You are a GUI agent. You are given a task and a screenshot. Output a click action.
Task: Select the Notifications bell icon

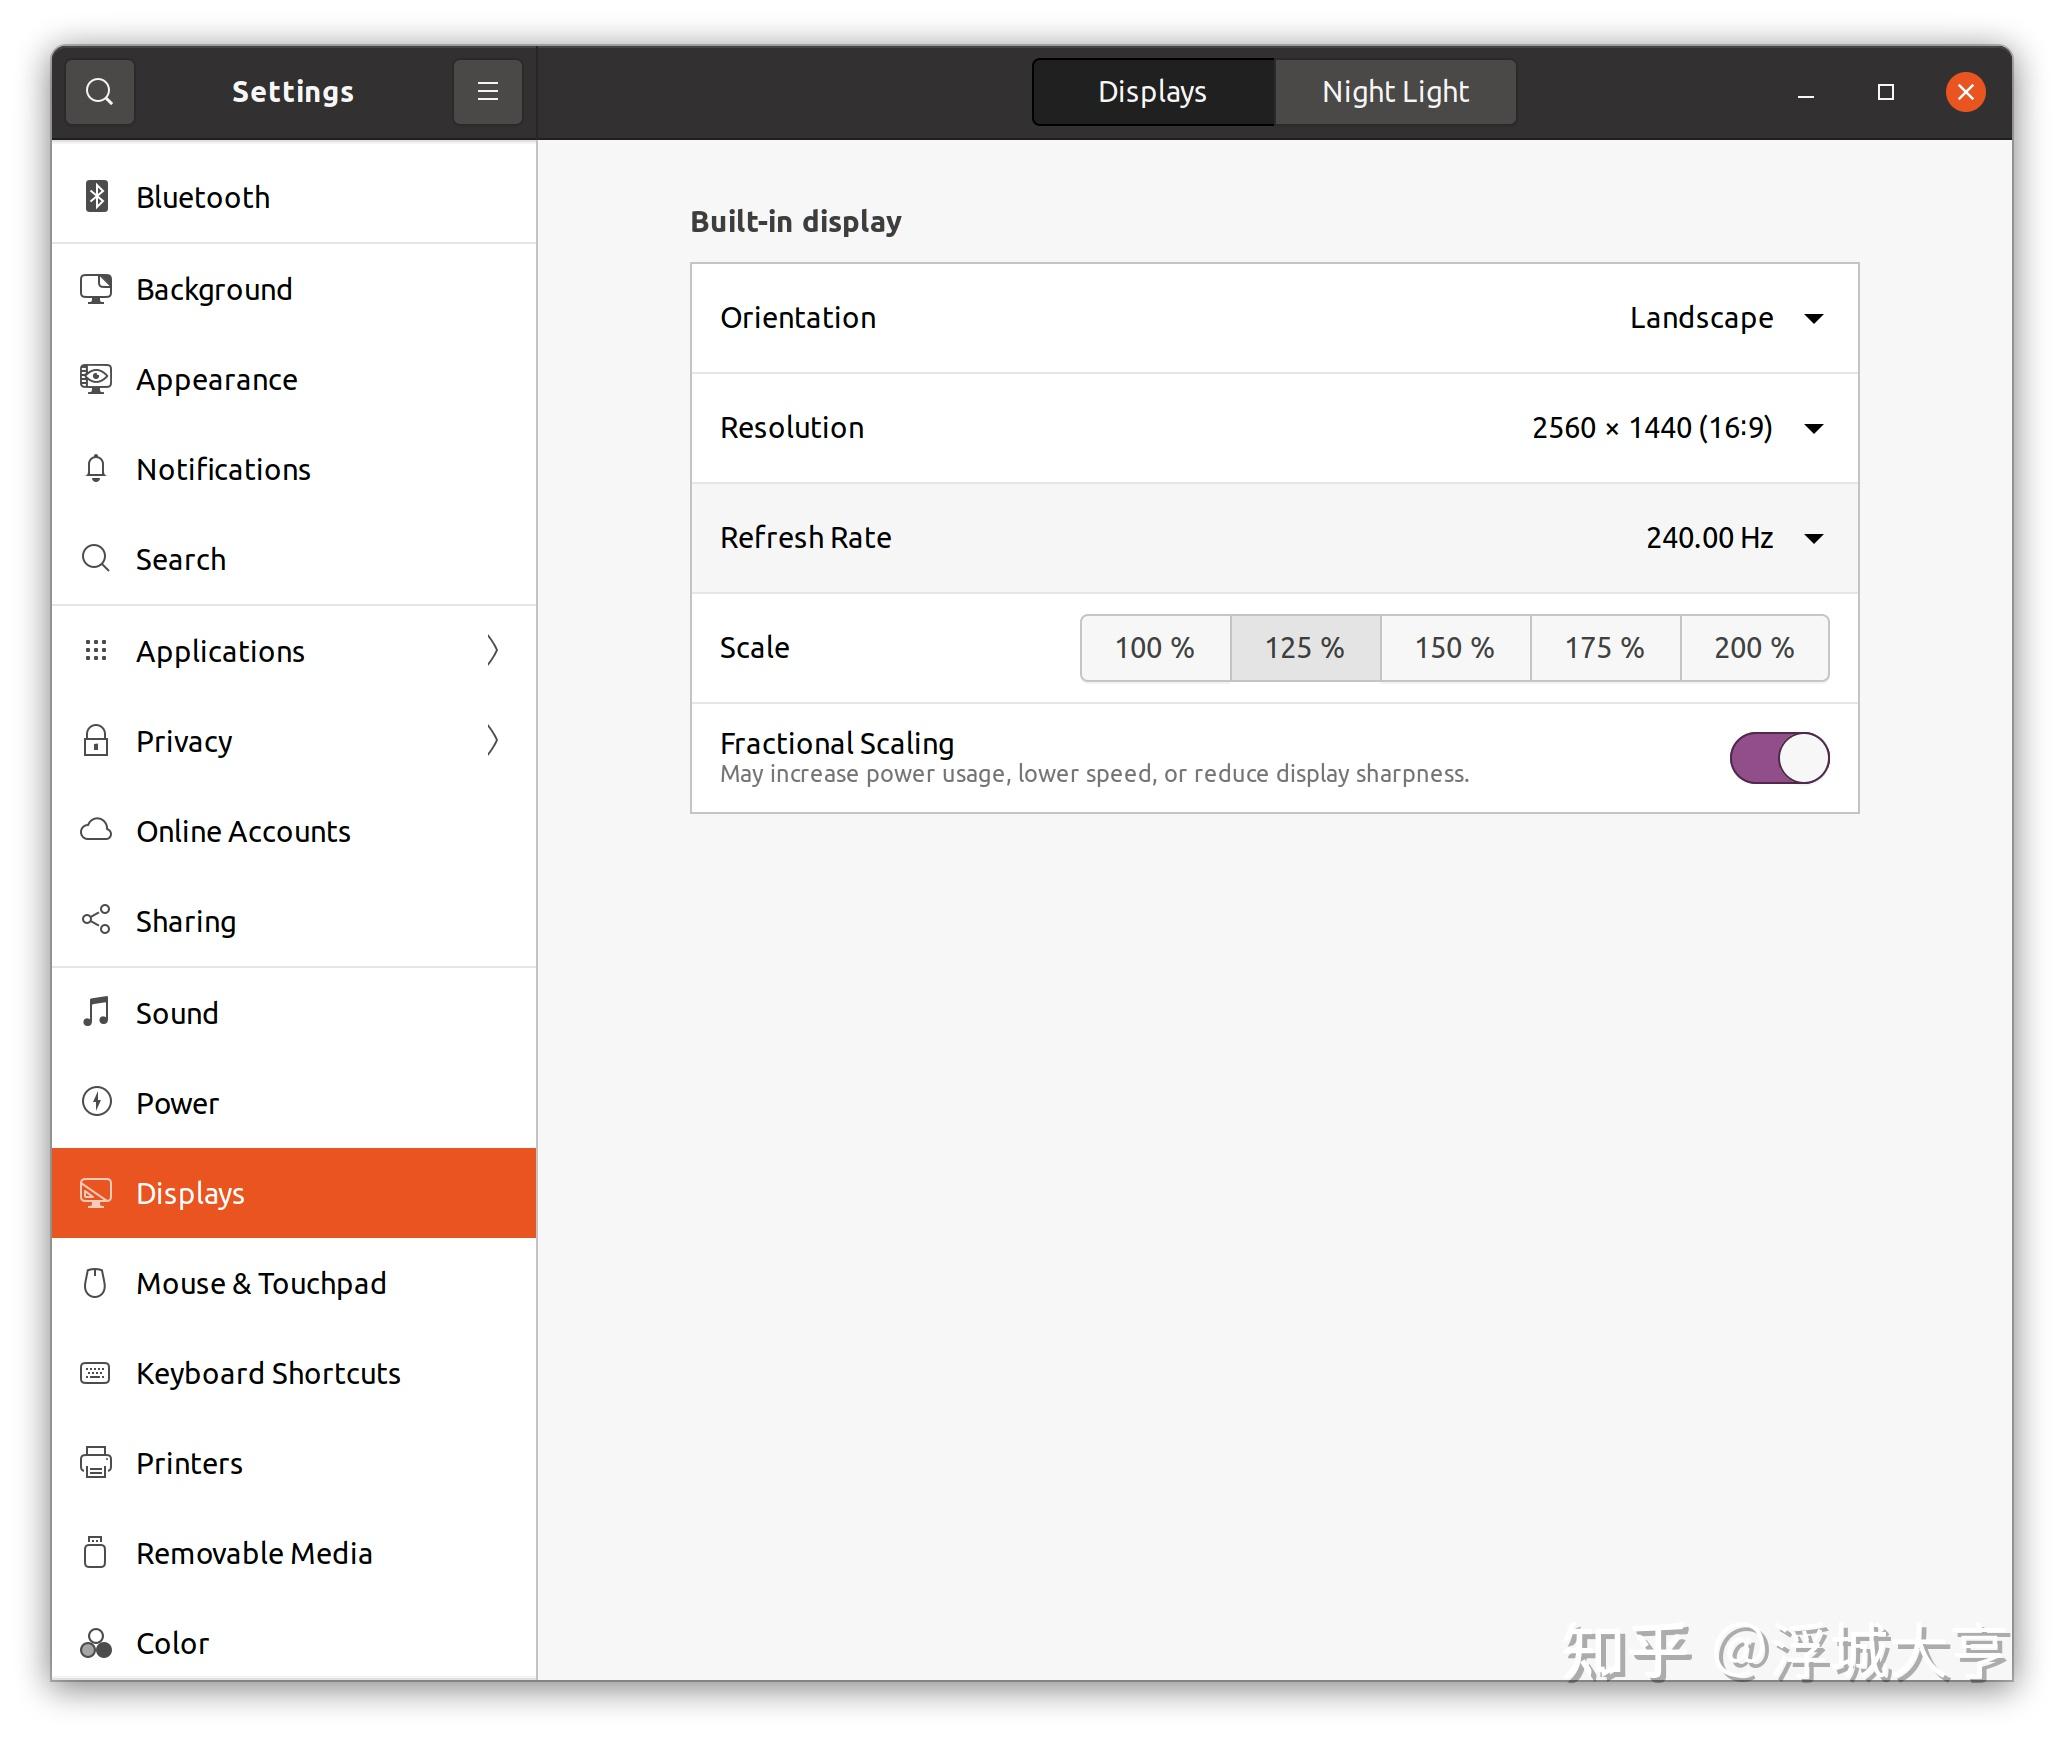(96, 468)
